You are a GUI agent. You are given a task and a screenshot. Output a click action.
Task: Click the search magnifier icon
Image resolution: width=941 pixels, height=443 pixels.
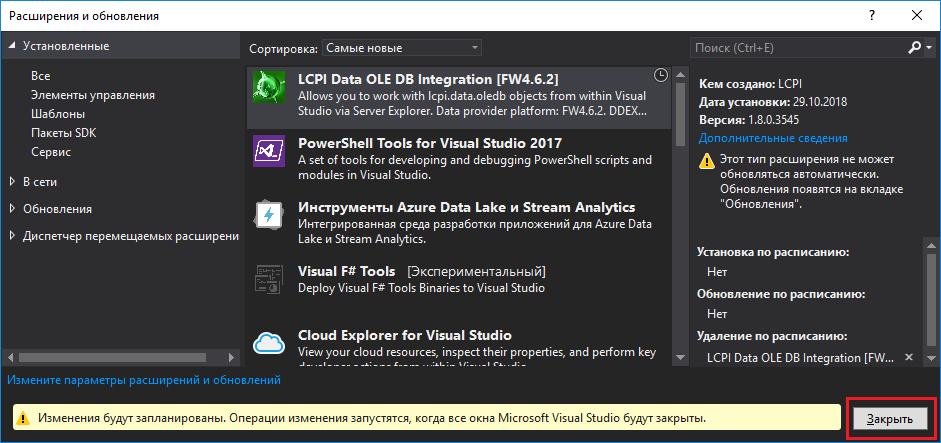coord(915,48)
